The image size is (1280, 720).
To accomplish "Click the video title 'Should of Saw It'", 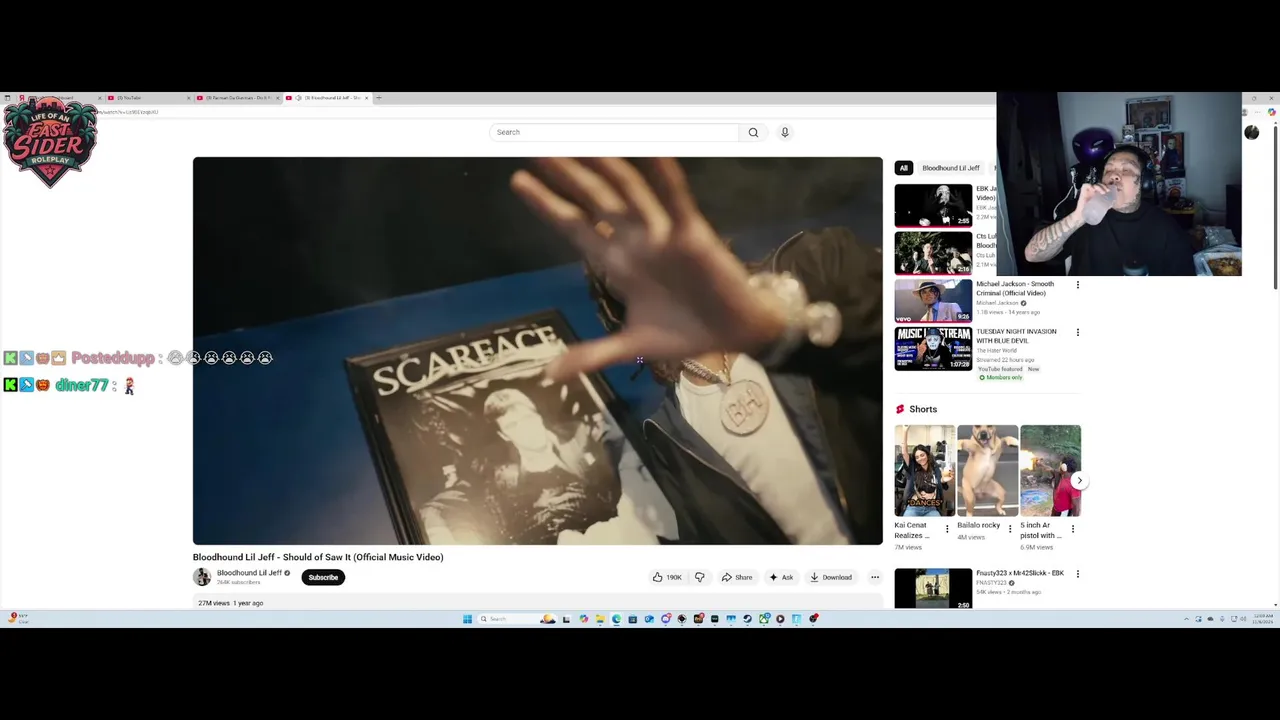I will click(x=318, y=557).
